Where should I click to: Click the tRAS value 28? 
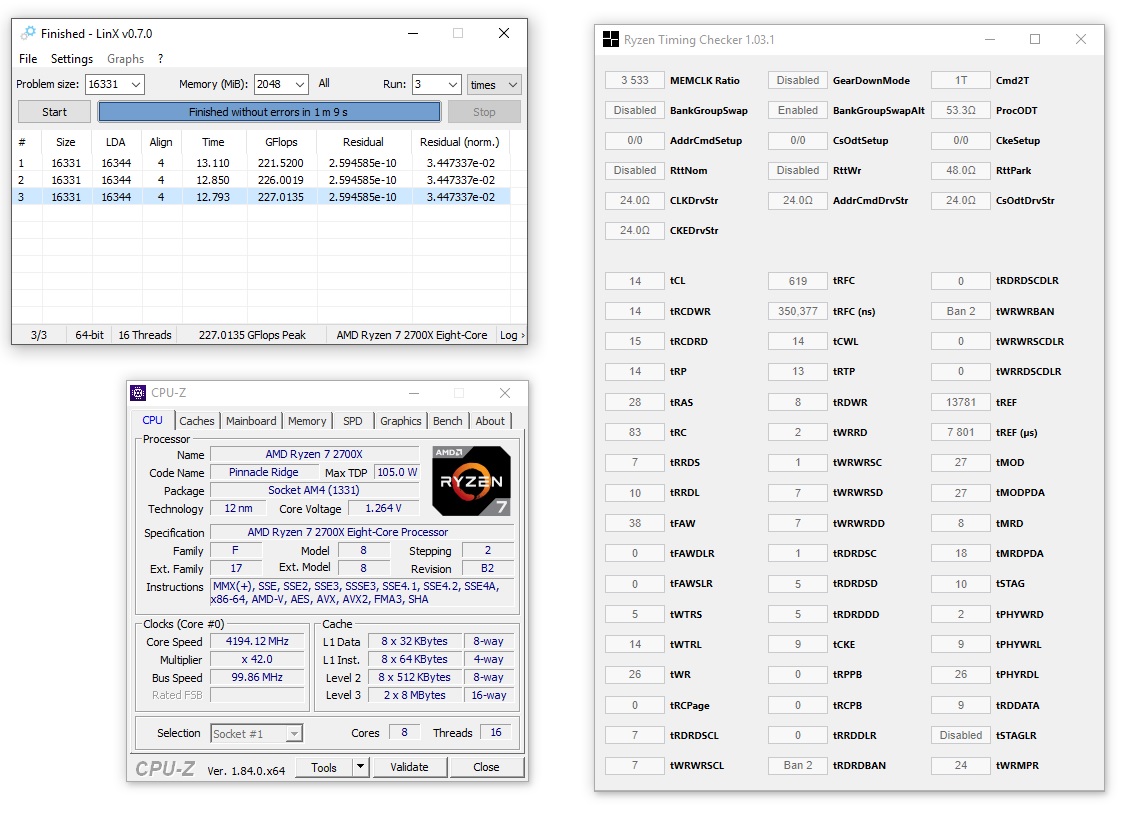click(634, 402)
